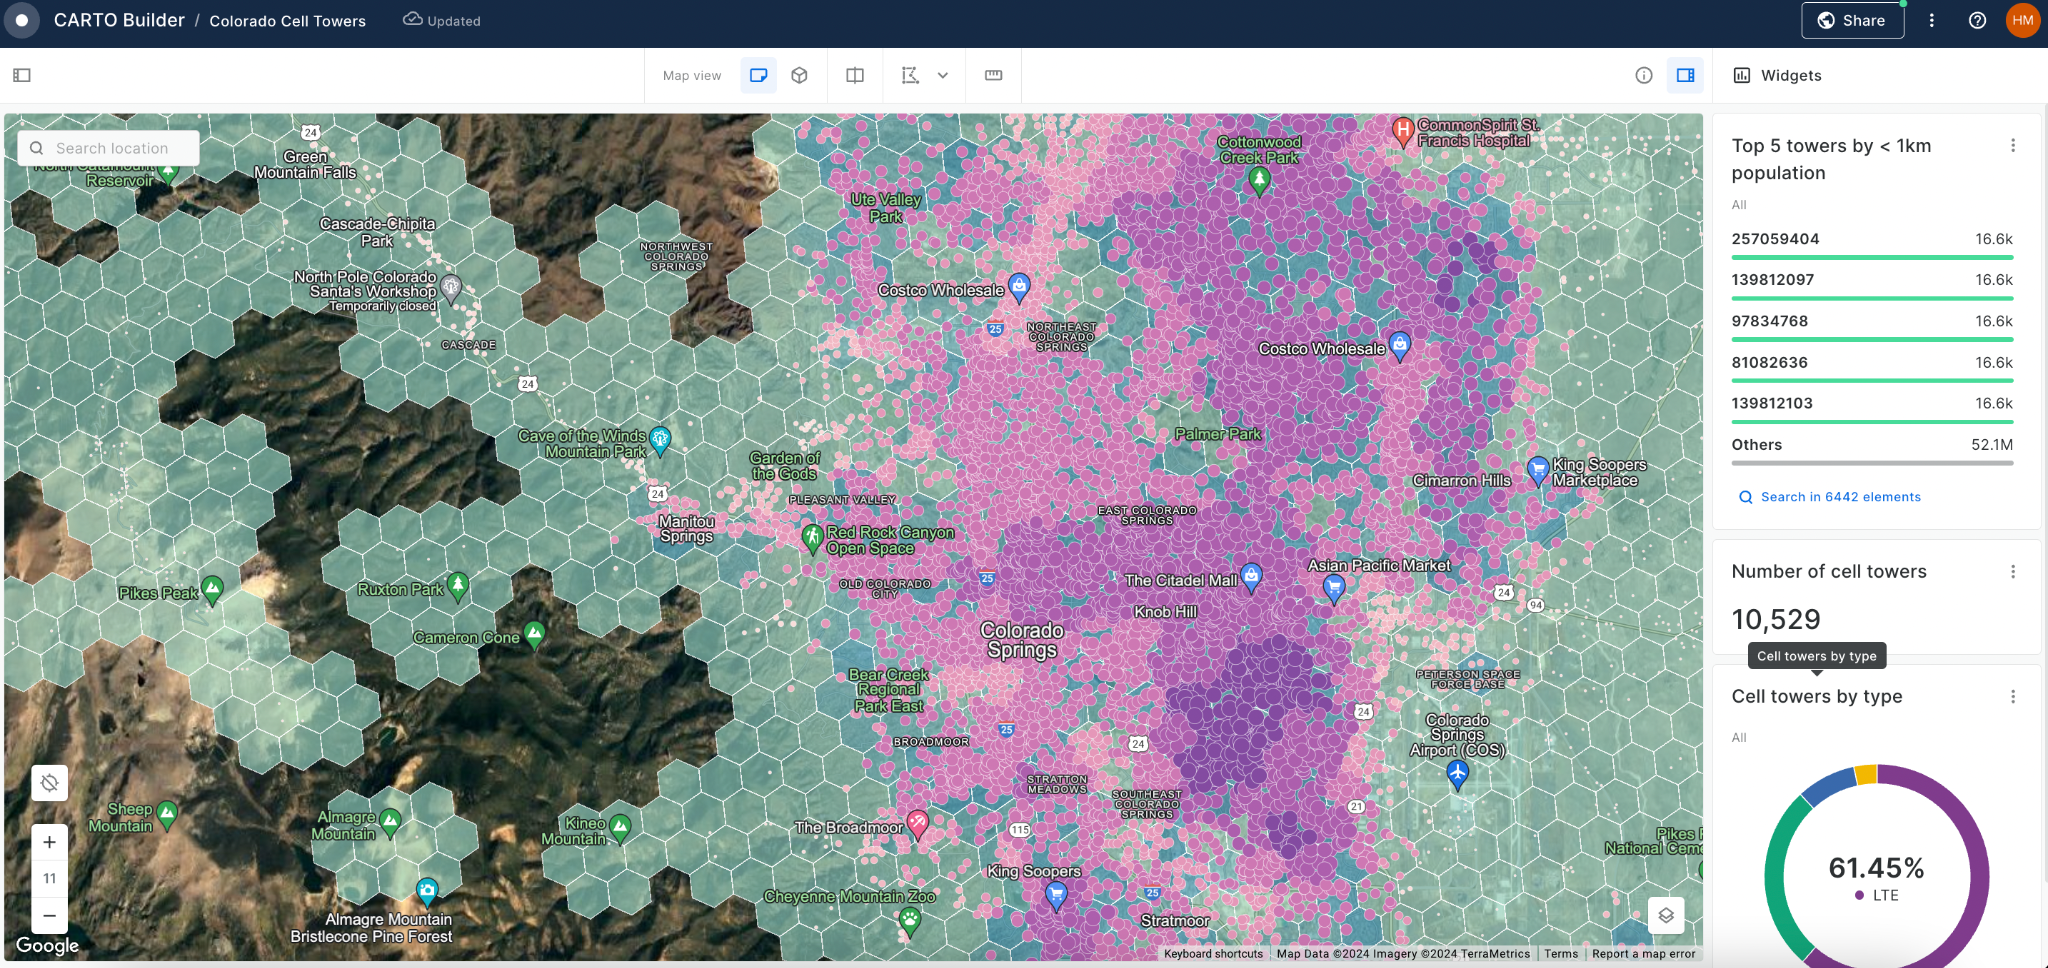Open the split map view tool

(855, 75)
